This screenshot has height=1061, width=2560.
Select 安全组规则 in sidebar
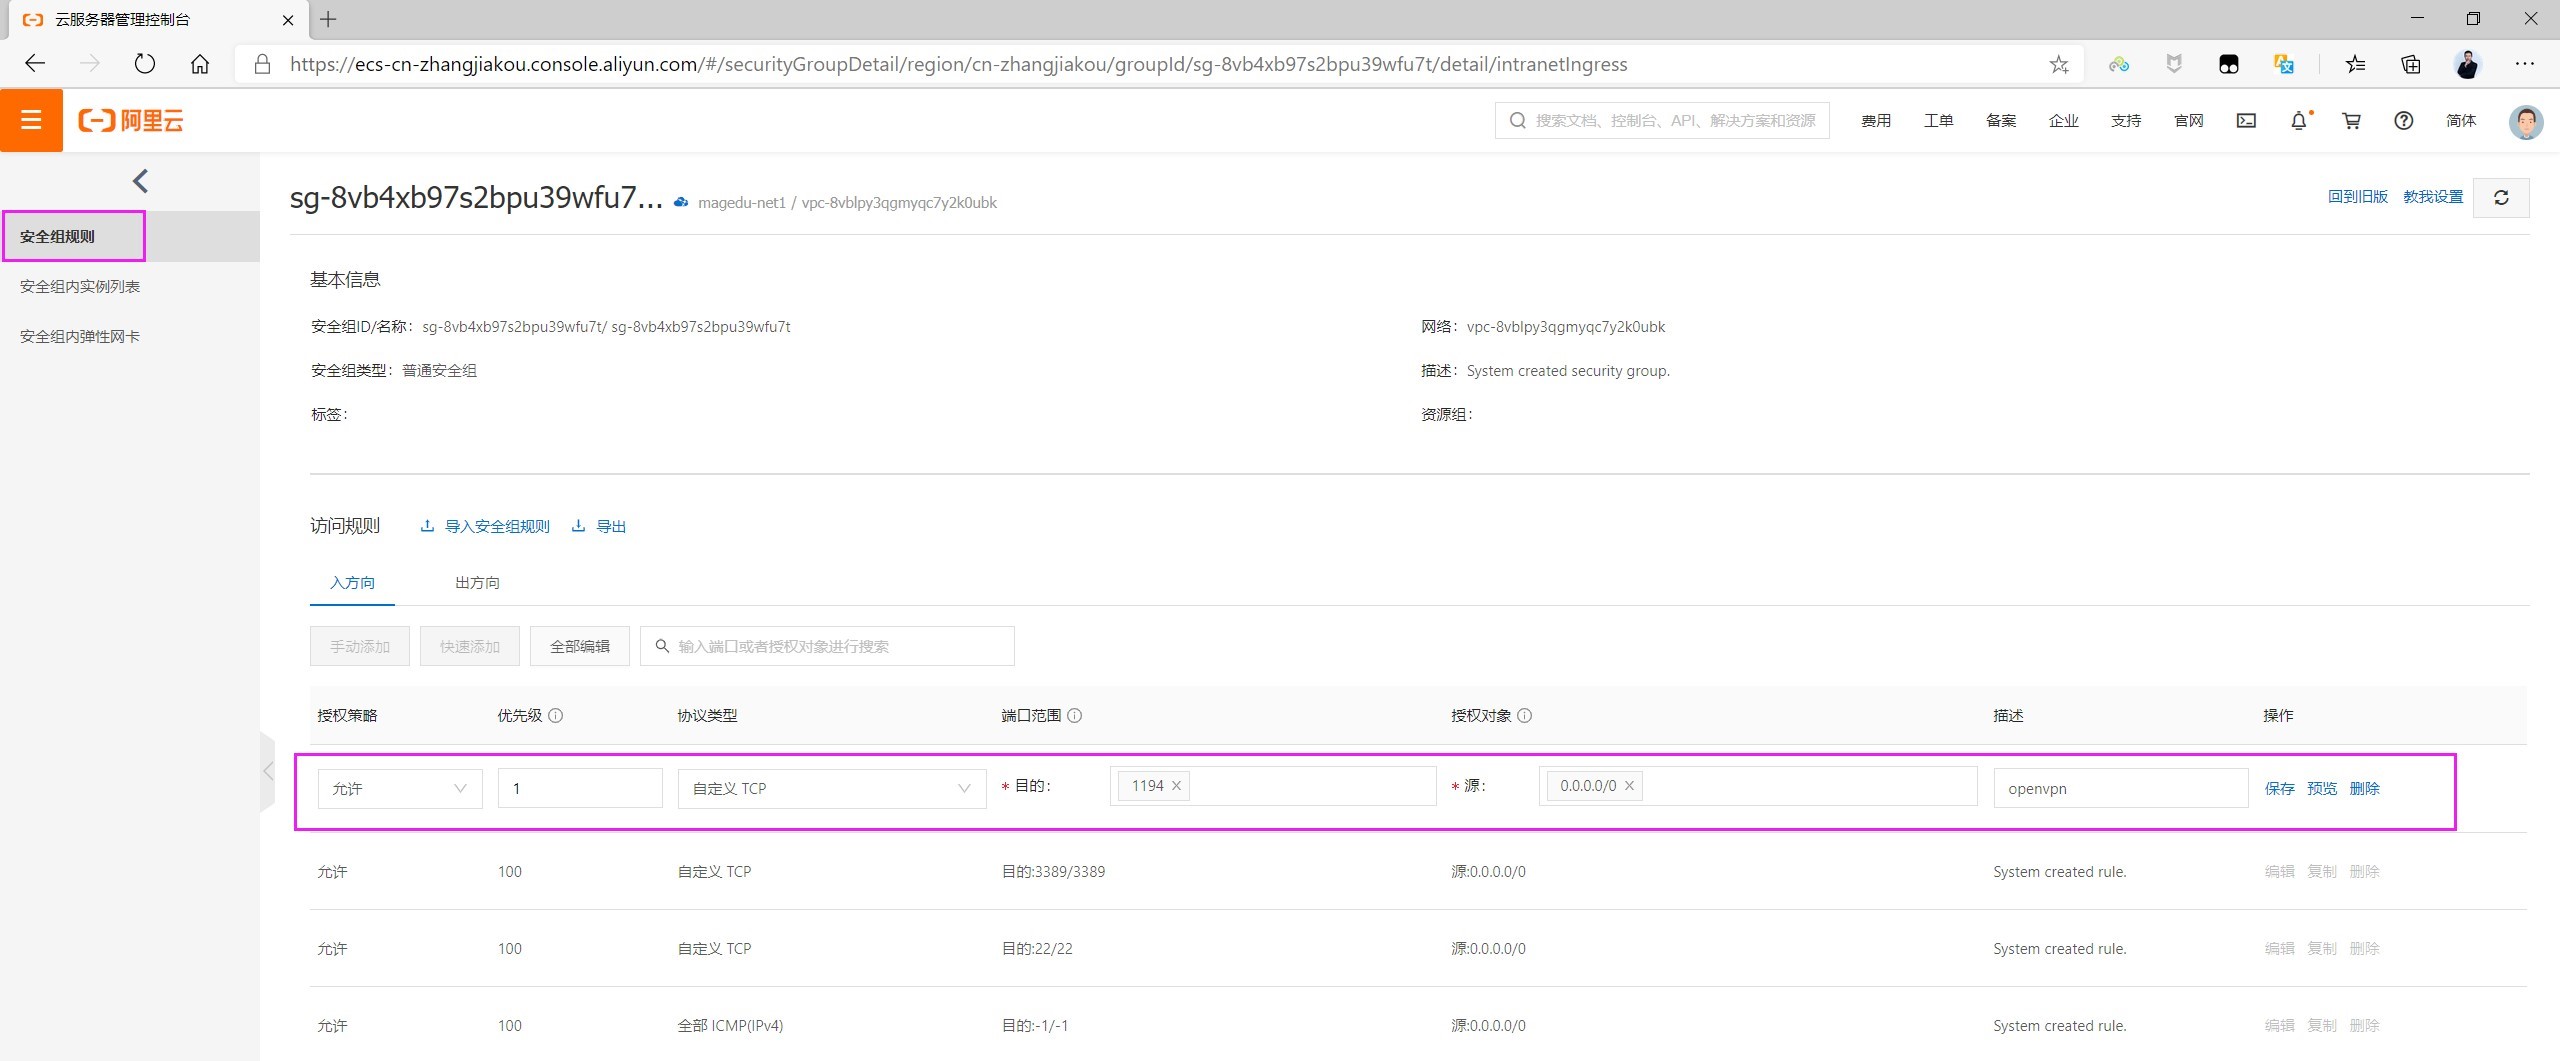[57, 236]
